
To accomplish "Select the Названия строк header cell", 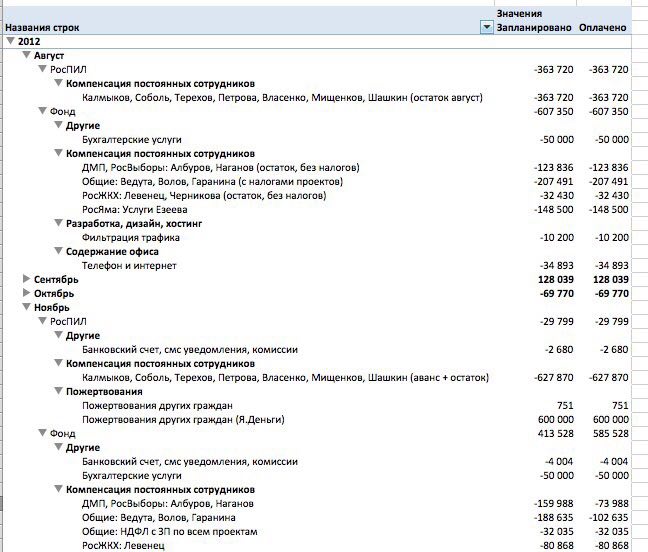I will [42, 28].
